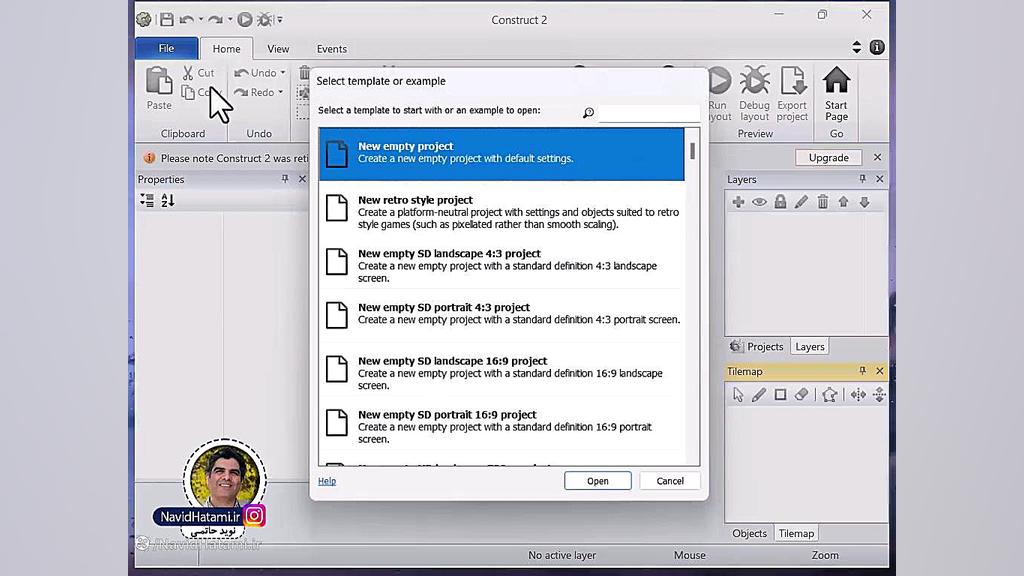Open the Start Page
Viewport: 1024px width, 576px height.
pyautogui.click(x=836, y=94)
